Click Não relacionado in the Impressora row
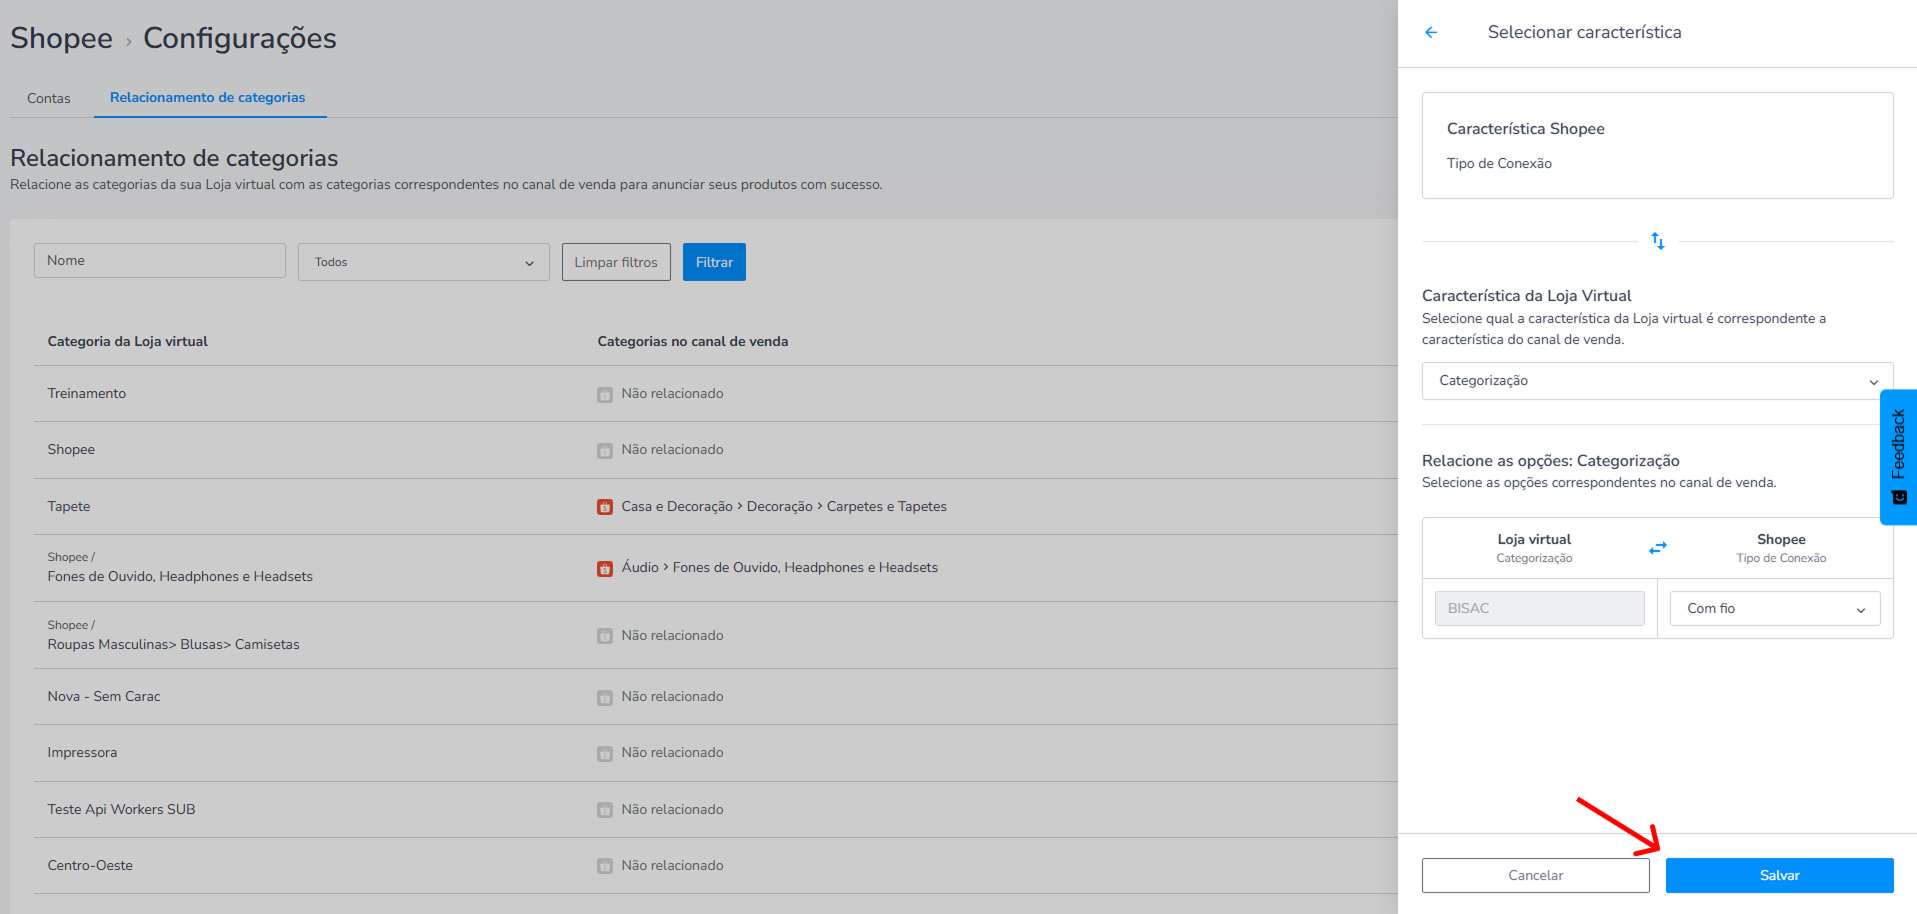Viewport: 1917px width, 914px height. [x=672, y=752]
